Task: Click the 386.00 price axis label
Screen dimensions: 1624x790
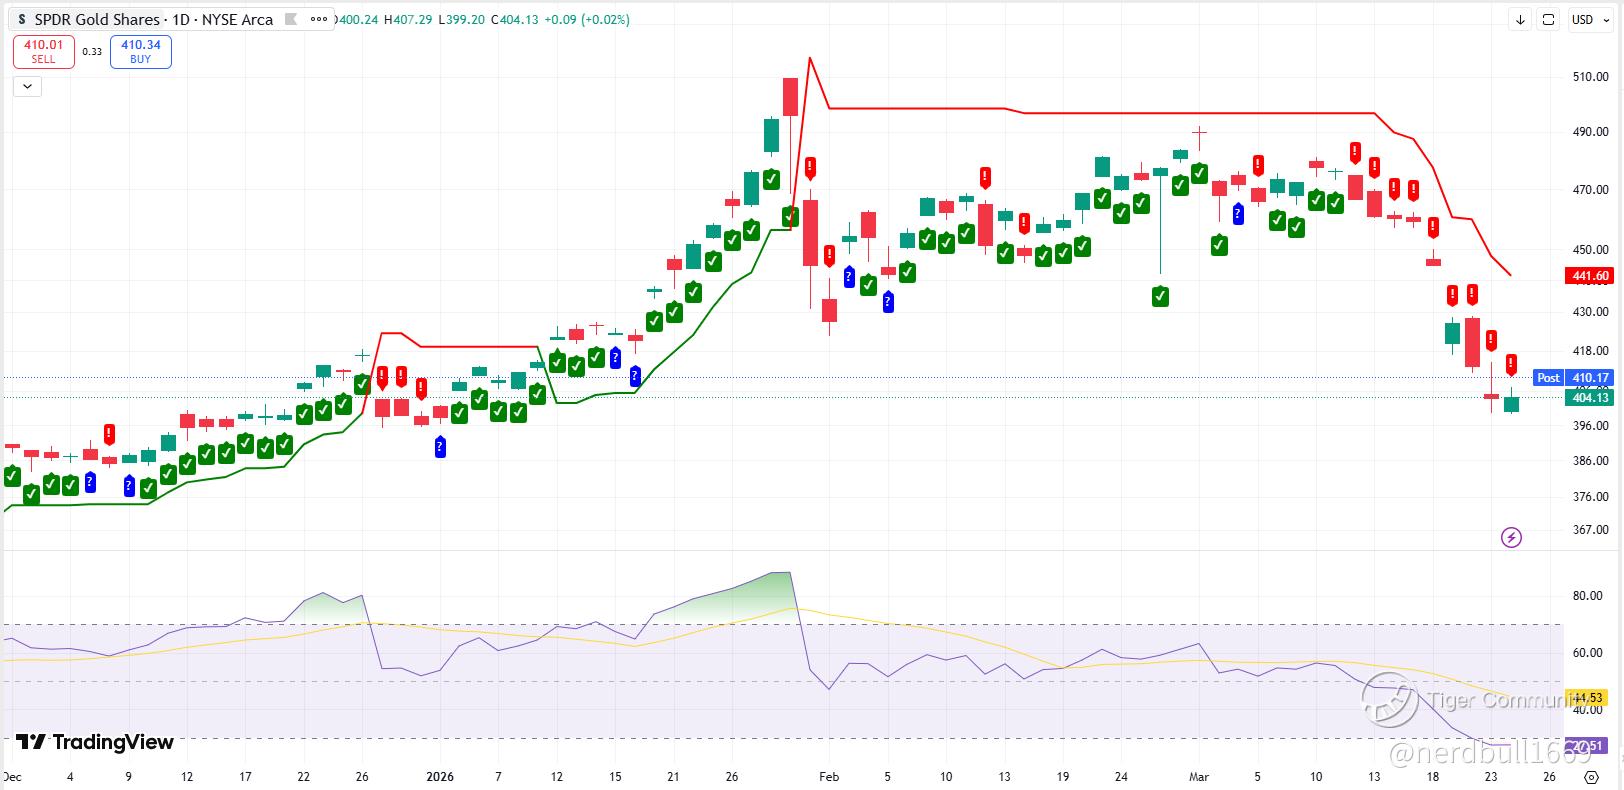Action: click(1590, 461)
